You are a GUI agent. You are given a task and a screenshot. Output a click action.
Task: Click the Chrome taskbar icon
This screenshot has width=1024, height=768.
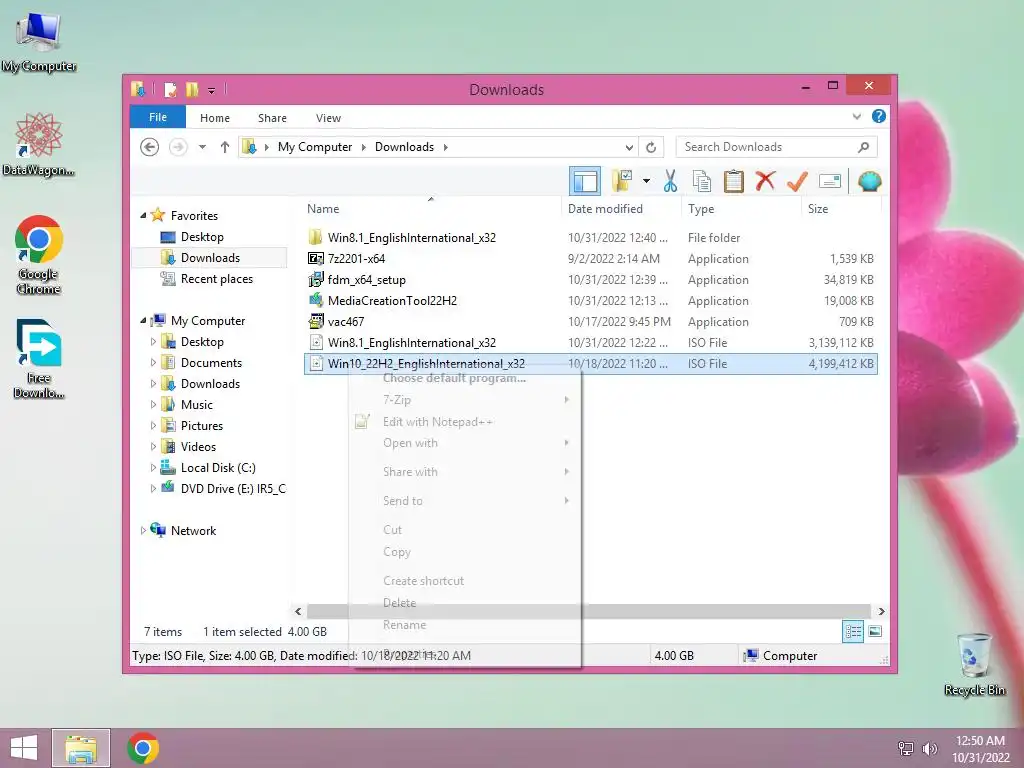pos(143,748)
